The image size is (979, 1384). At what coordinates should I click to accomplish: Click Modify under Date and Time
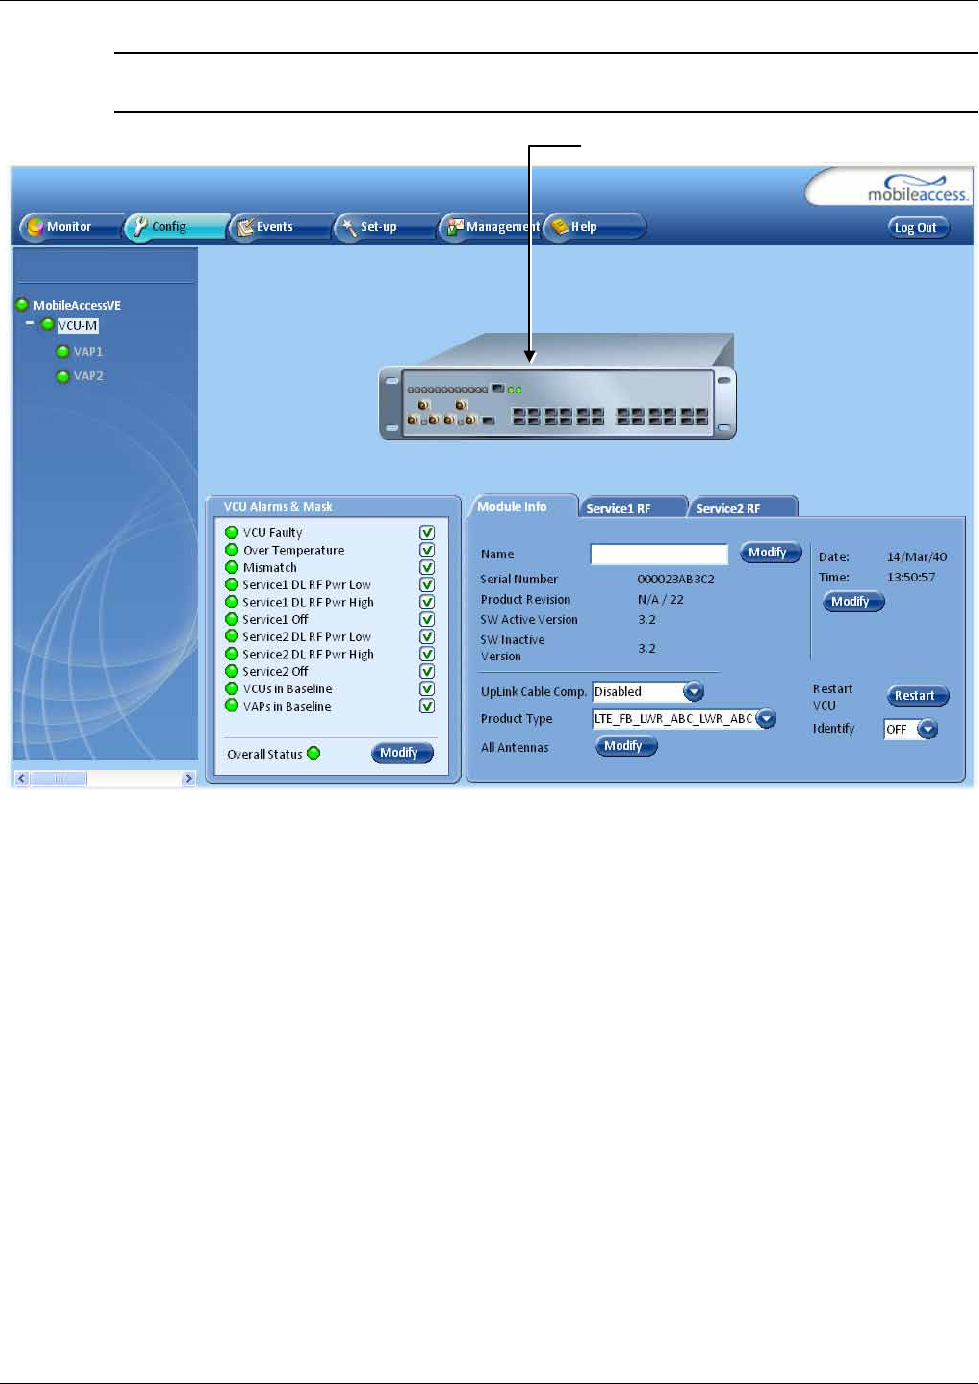coord(853,602)
